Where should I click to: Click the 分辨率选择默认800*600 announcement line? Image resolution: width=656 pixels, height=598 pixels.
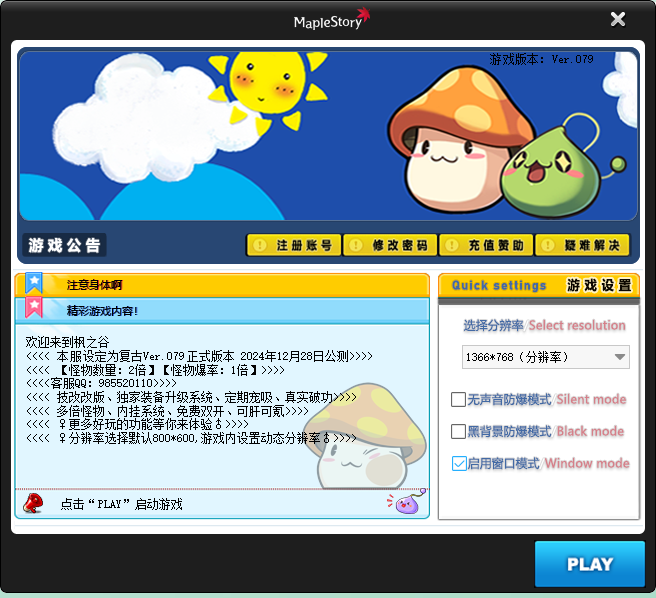[x=191, y=438]
